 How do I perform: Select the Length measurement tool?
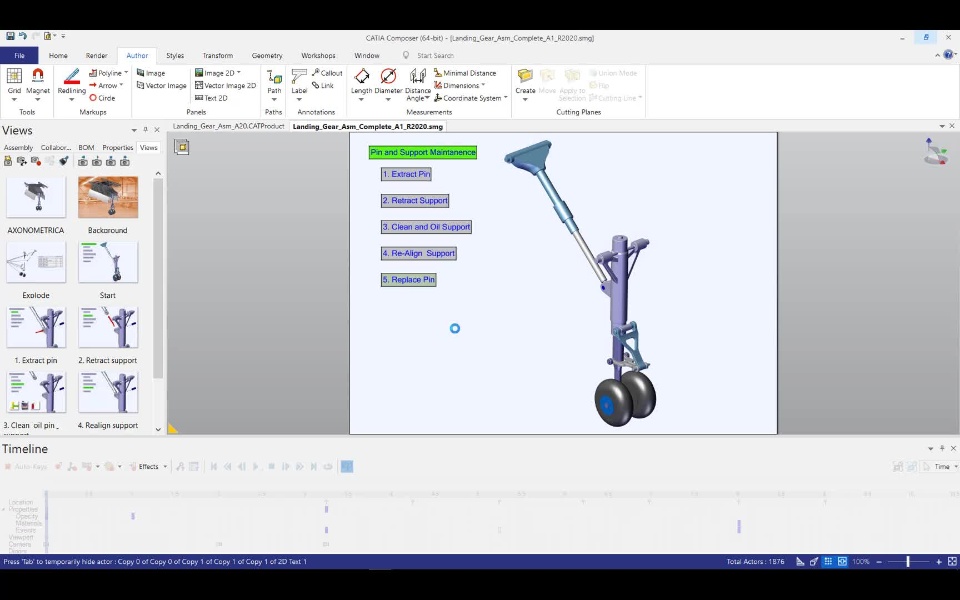(x=361, y=81)
